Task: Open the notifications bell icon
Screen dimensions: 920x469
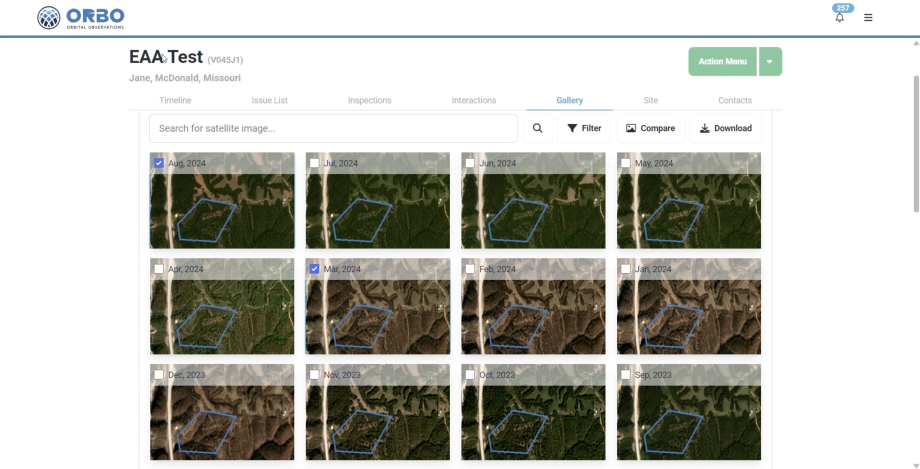Action: pos(840,18)
